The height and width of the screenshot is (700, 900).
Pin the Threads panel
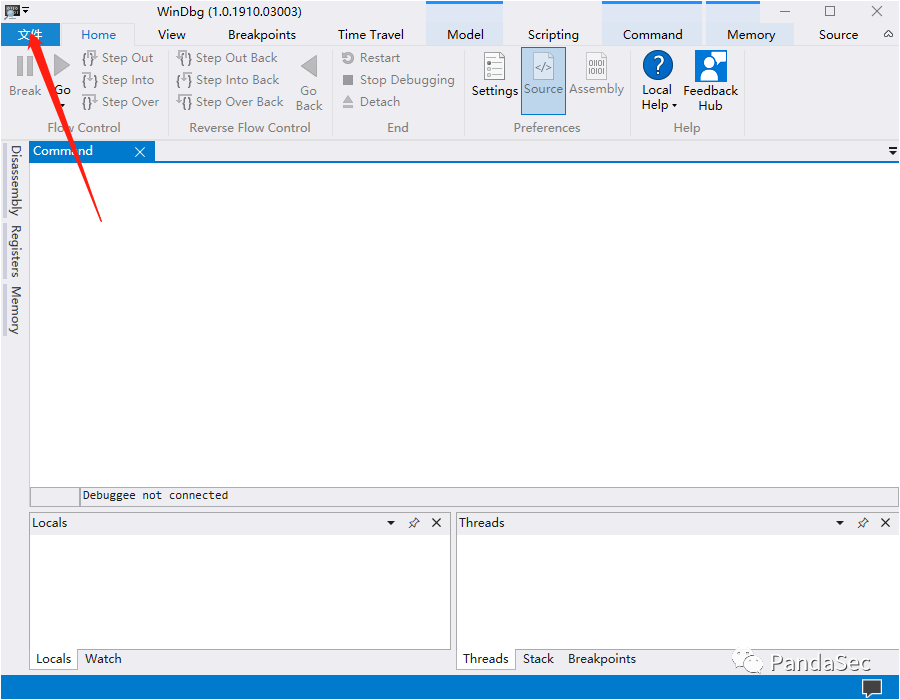click(863, 523)
